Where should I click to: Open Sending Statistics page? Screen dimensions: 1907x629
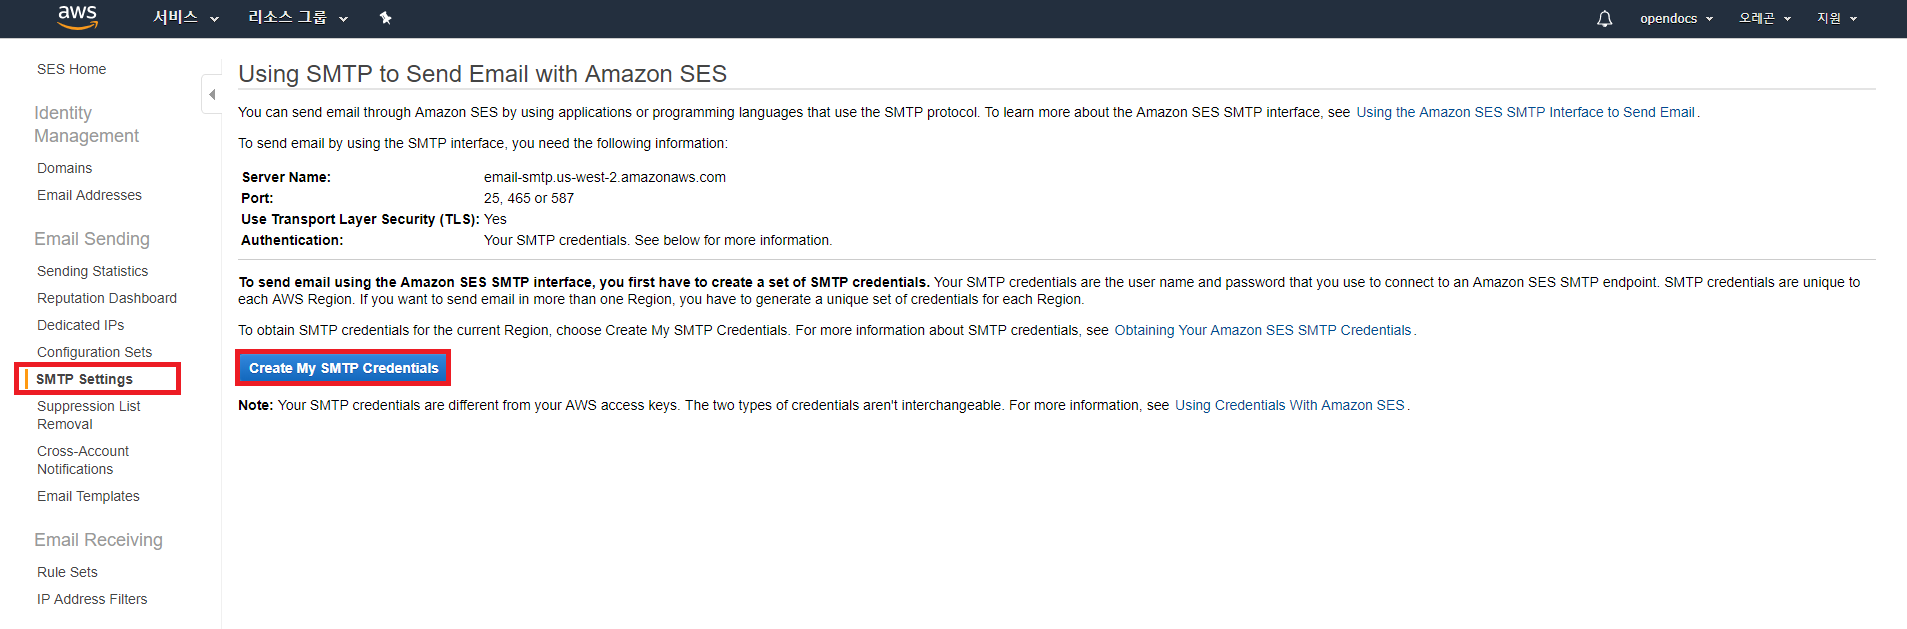(92, 271)
